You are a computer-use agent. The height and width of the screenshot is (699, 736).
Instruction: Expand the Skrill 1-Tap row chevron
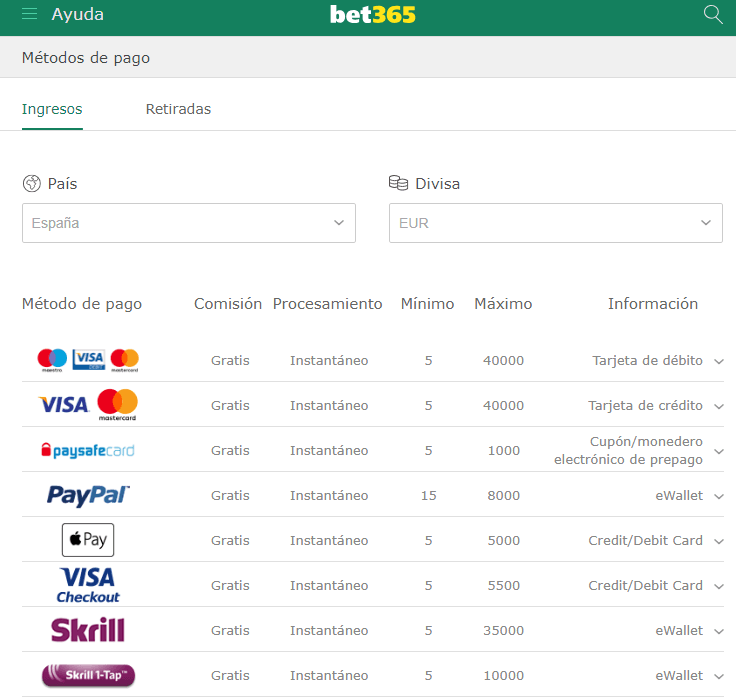coord(719,676)
